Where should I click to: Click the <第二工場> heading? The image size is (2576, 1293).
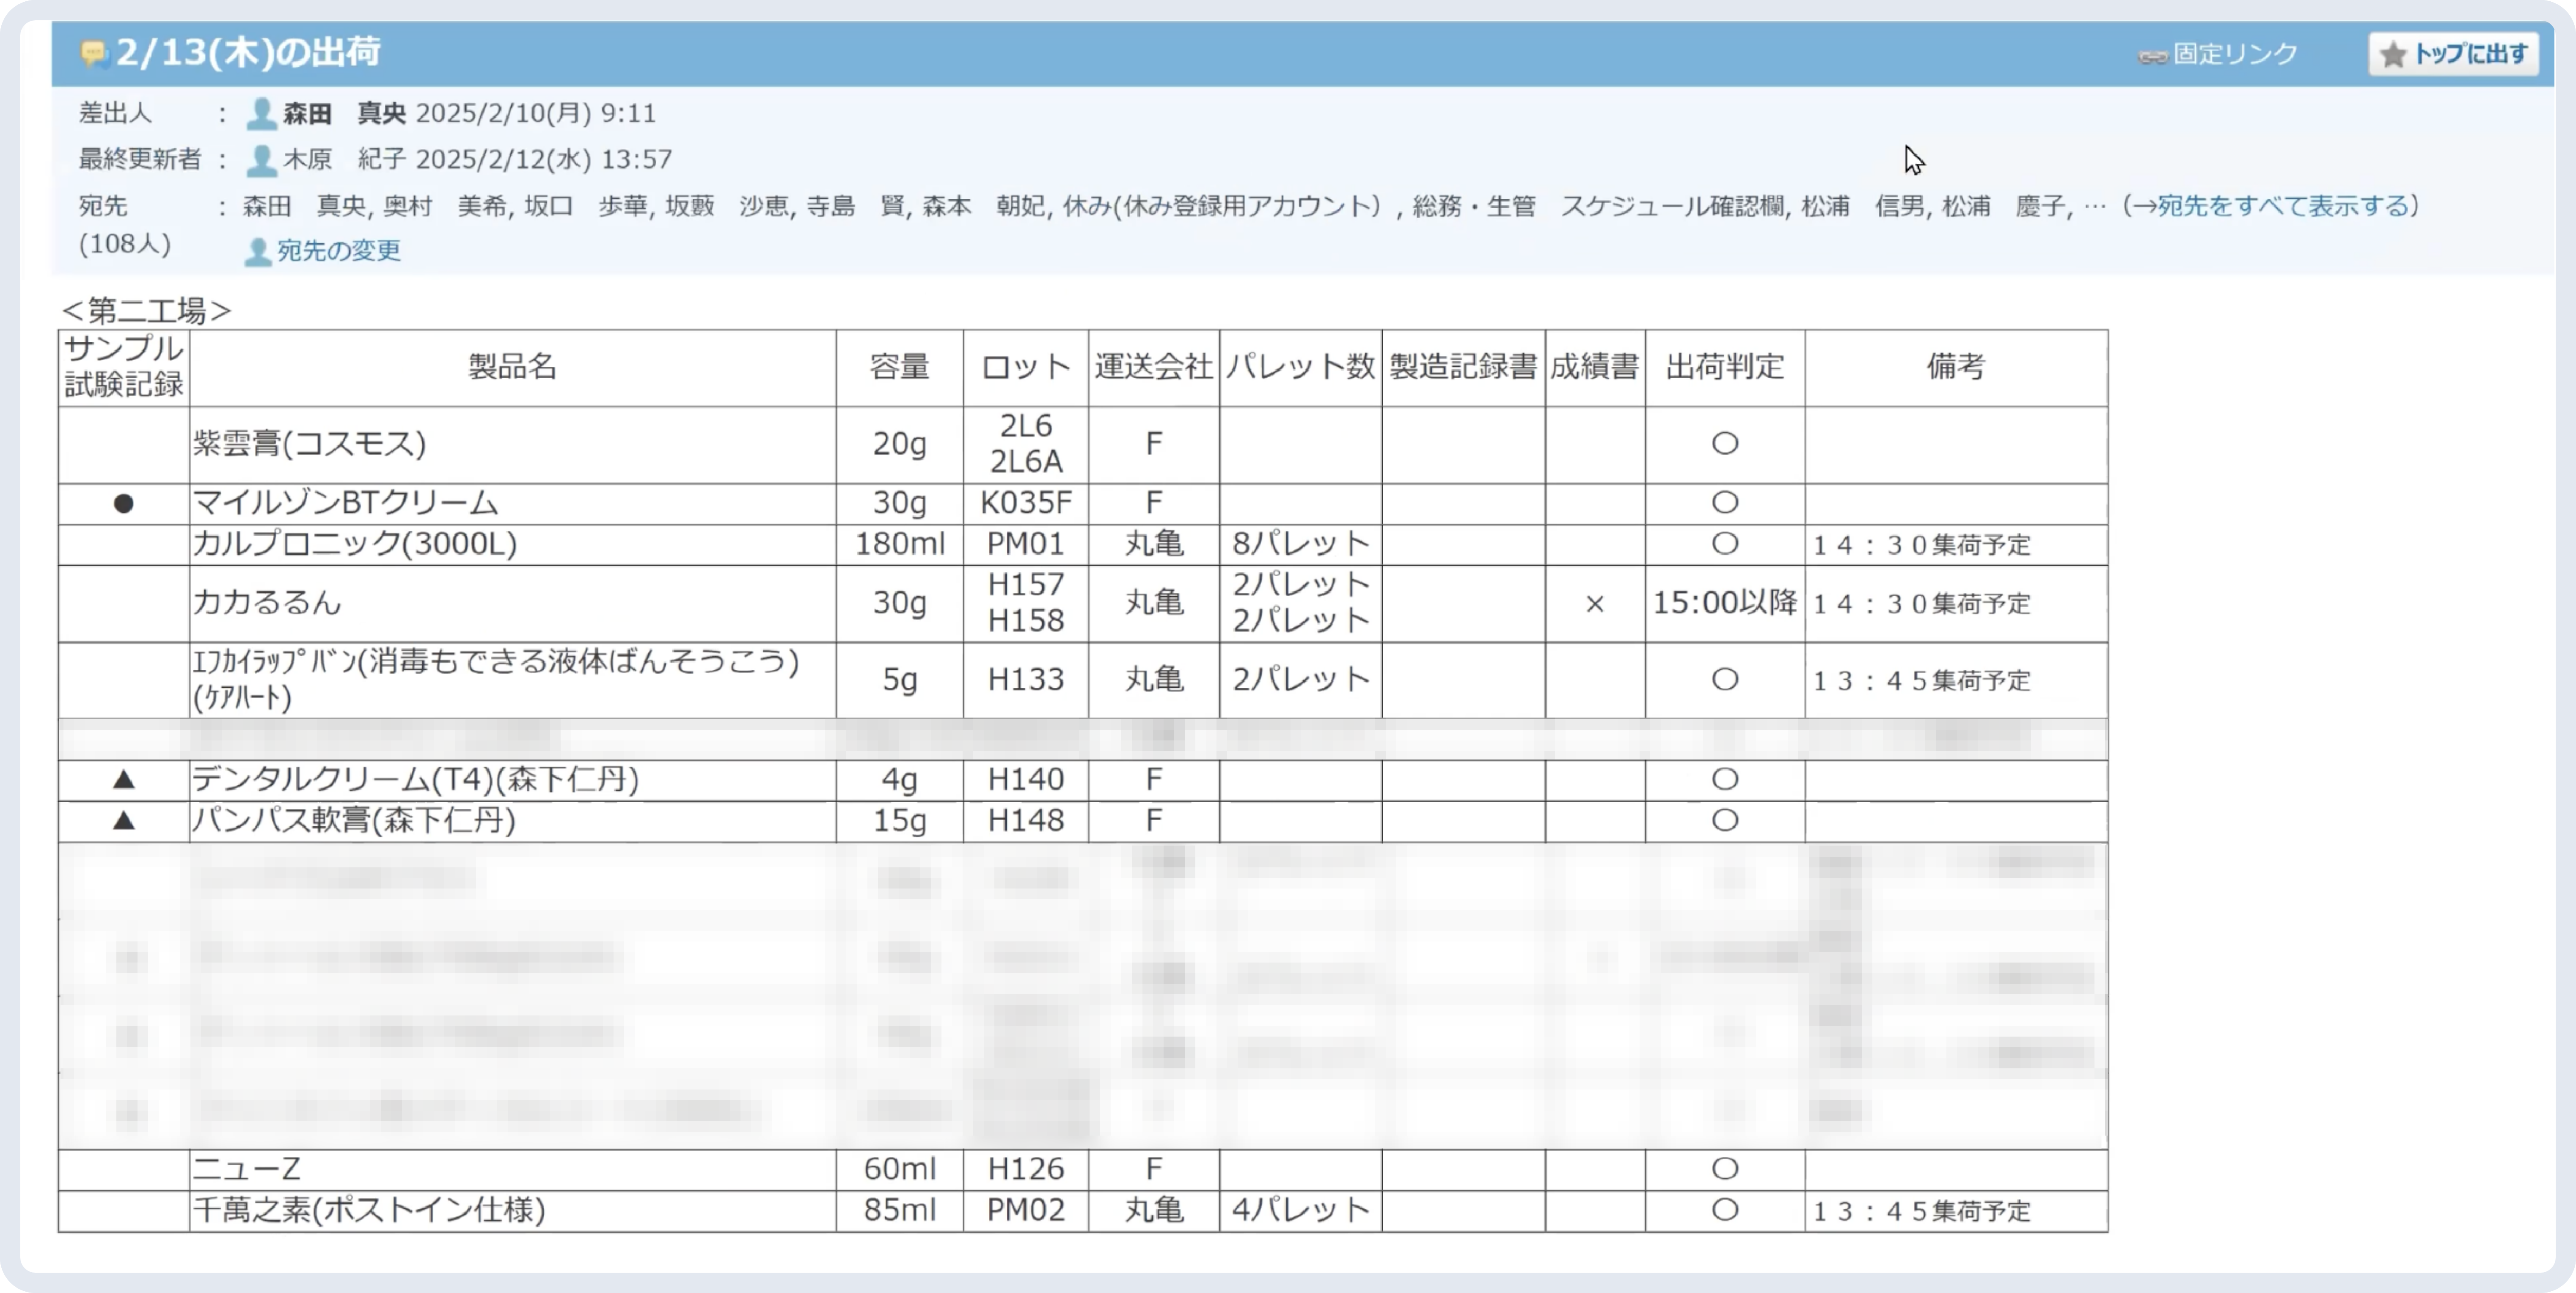pos(147,310)
